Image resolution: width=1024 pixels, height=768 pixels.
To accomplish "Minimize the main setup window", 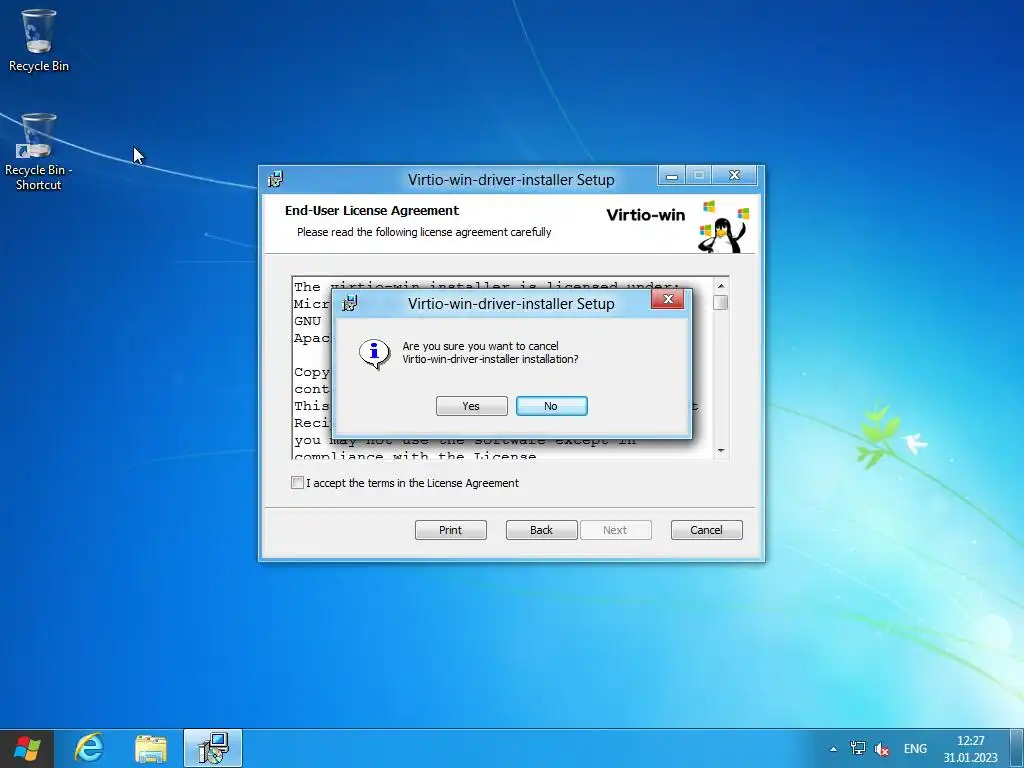I will coord(671,176).
